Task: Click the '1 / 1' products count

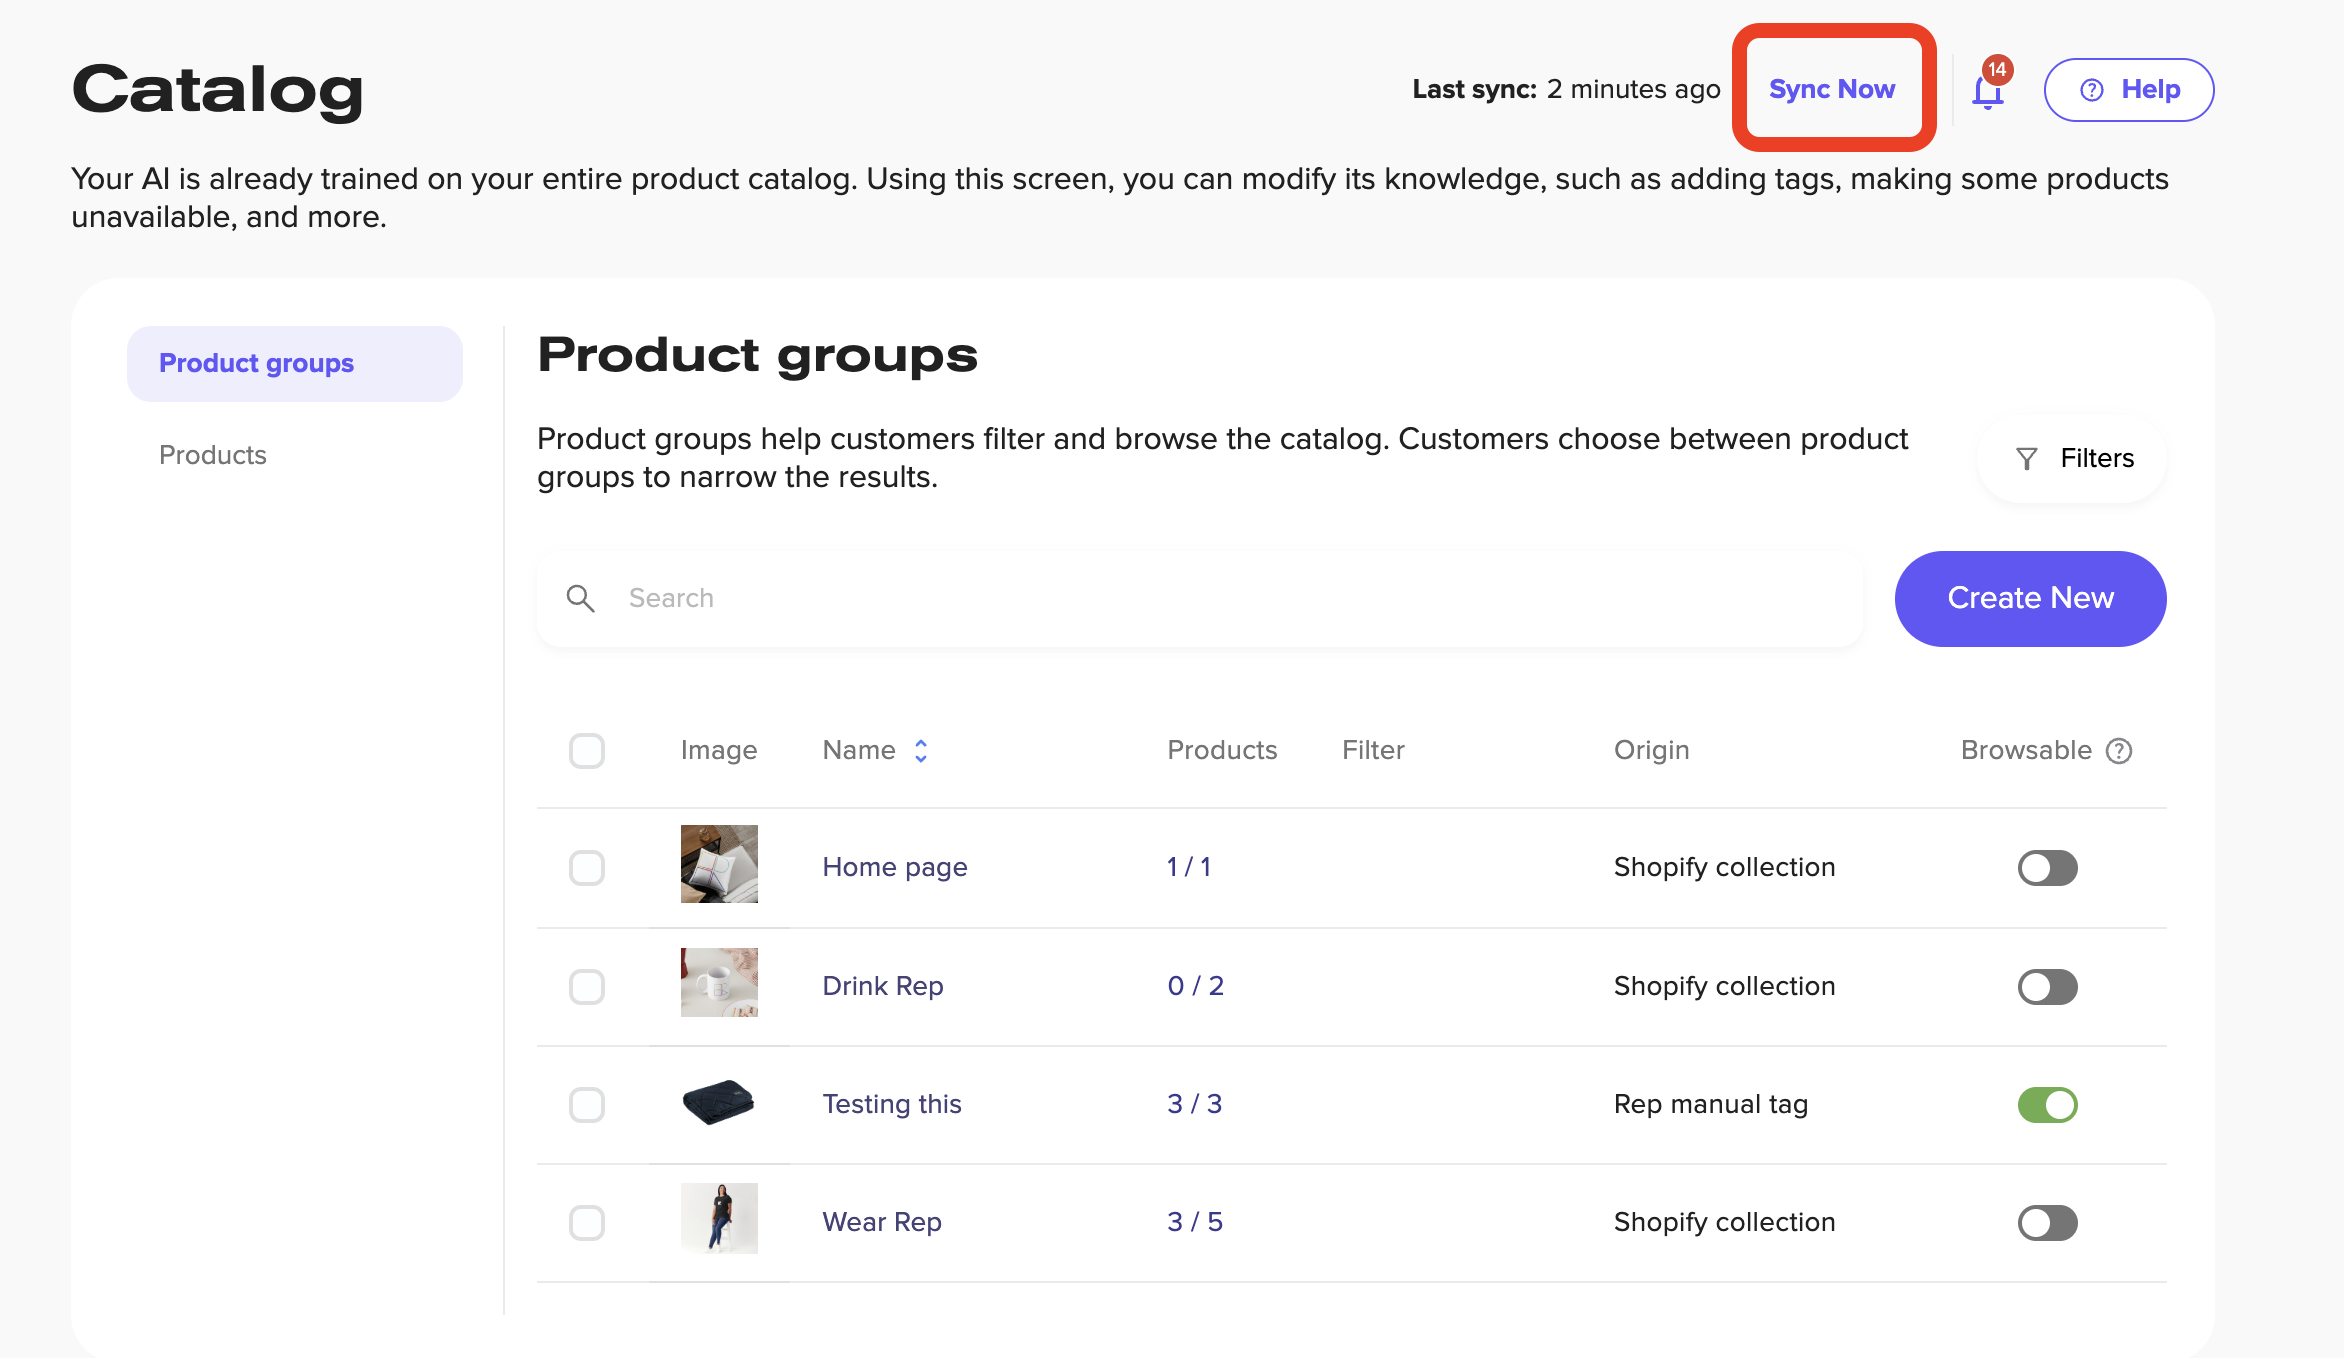Action: click(x=1189, y=867)
